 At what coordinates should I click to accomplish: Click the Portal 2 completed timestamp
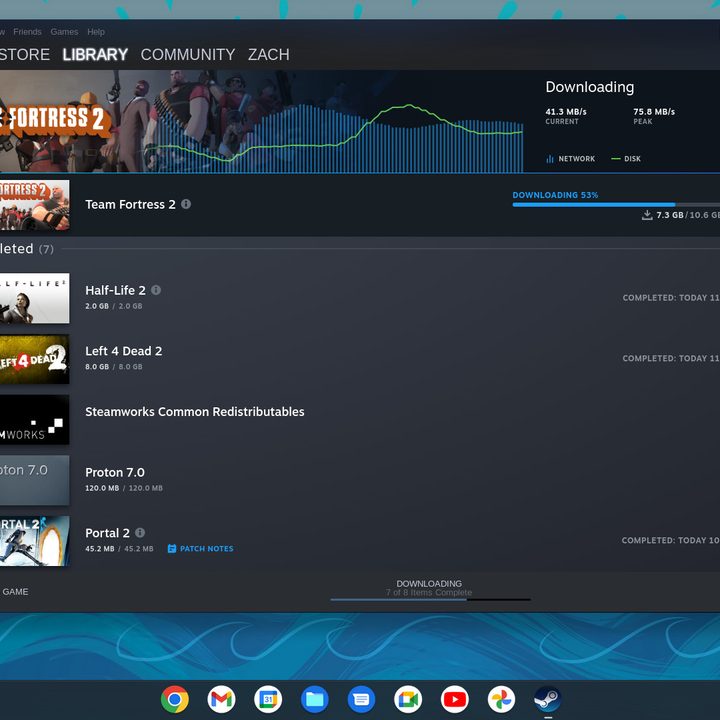(670, 540)
